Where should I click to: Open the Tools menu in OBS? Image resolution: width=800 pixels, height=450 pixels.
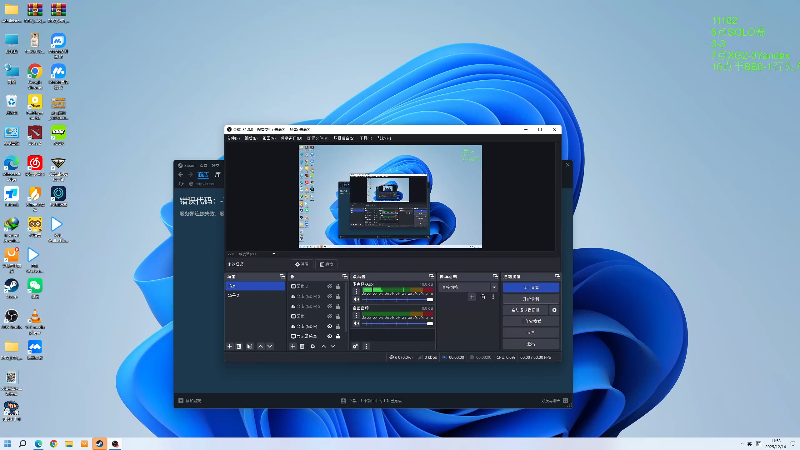[x=364, y=138]
